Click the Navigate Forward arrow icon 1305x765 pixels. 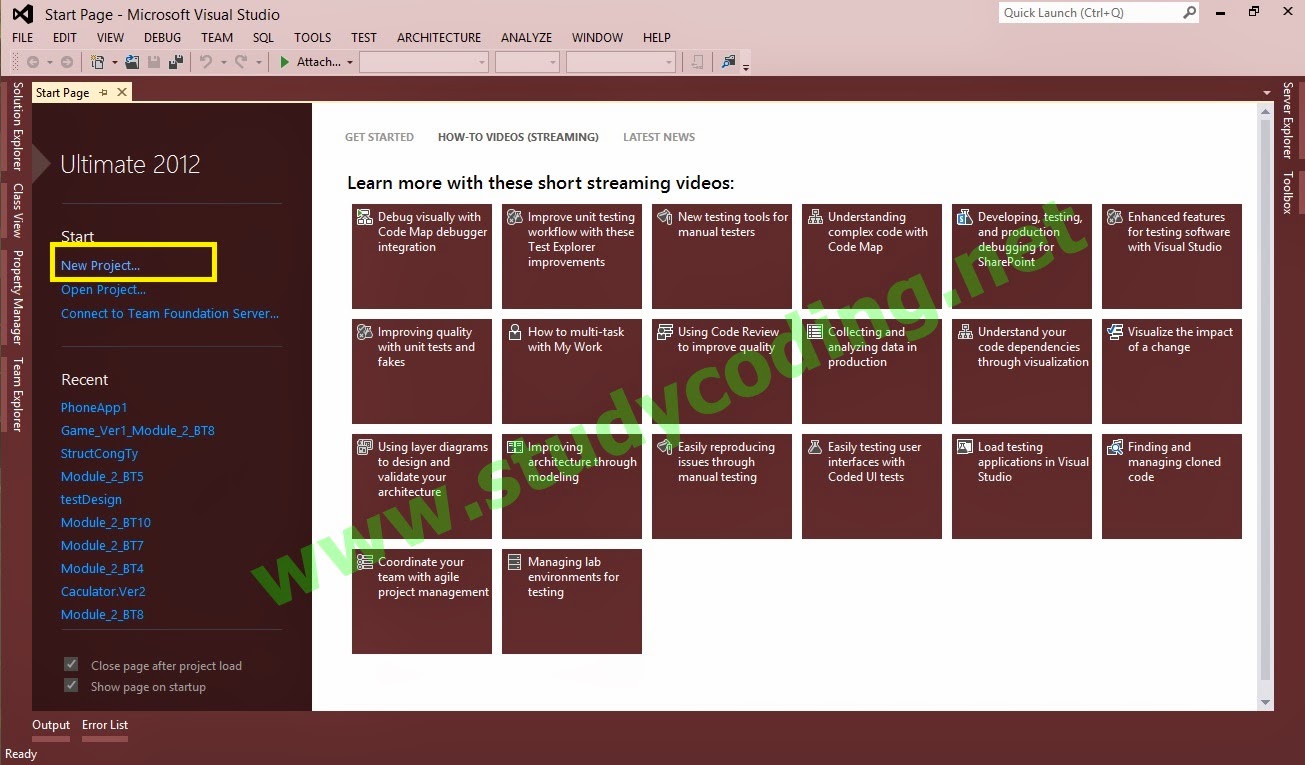(66, 62)
